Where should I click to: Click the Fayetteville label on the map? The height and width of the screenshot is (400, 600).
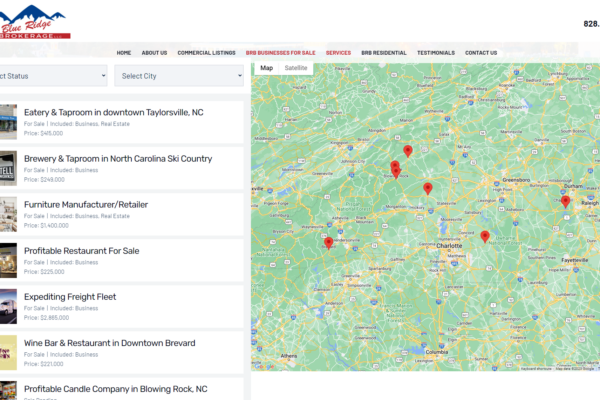pyautogui.click(x=575, y=260)
